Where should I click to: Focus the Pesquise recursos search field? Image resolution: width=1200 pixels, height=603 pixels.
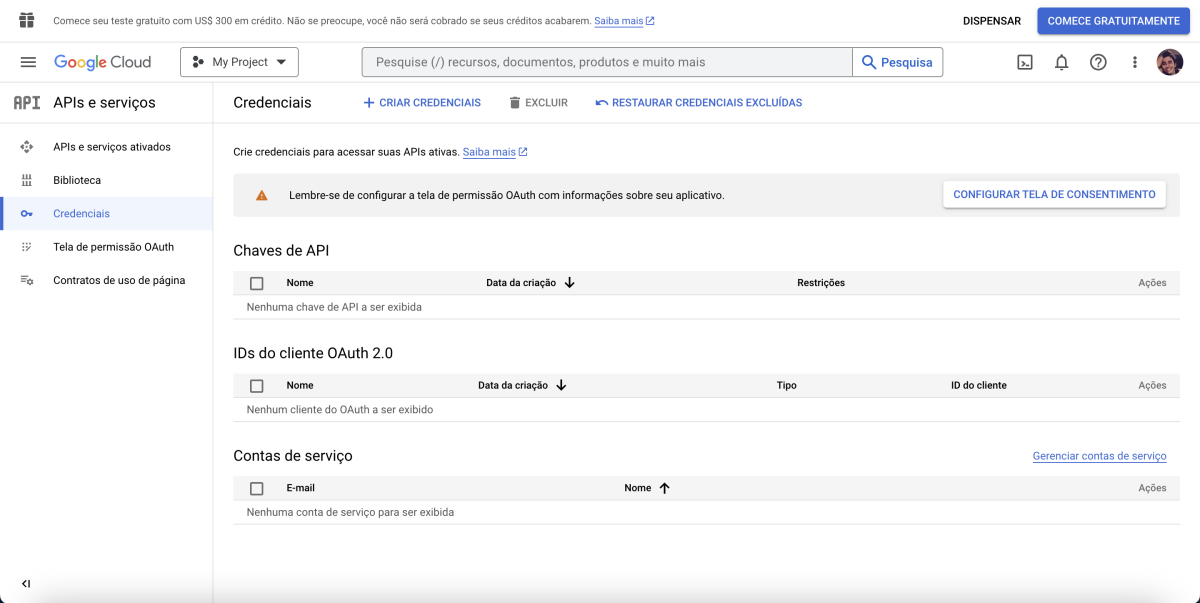click(x=607, y=62)
